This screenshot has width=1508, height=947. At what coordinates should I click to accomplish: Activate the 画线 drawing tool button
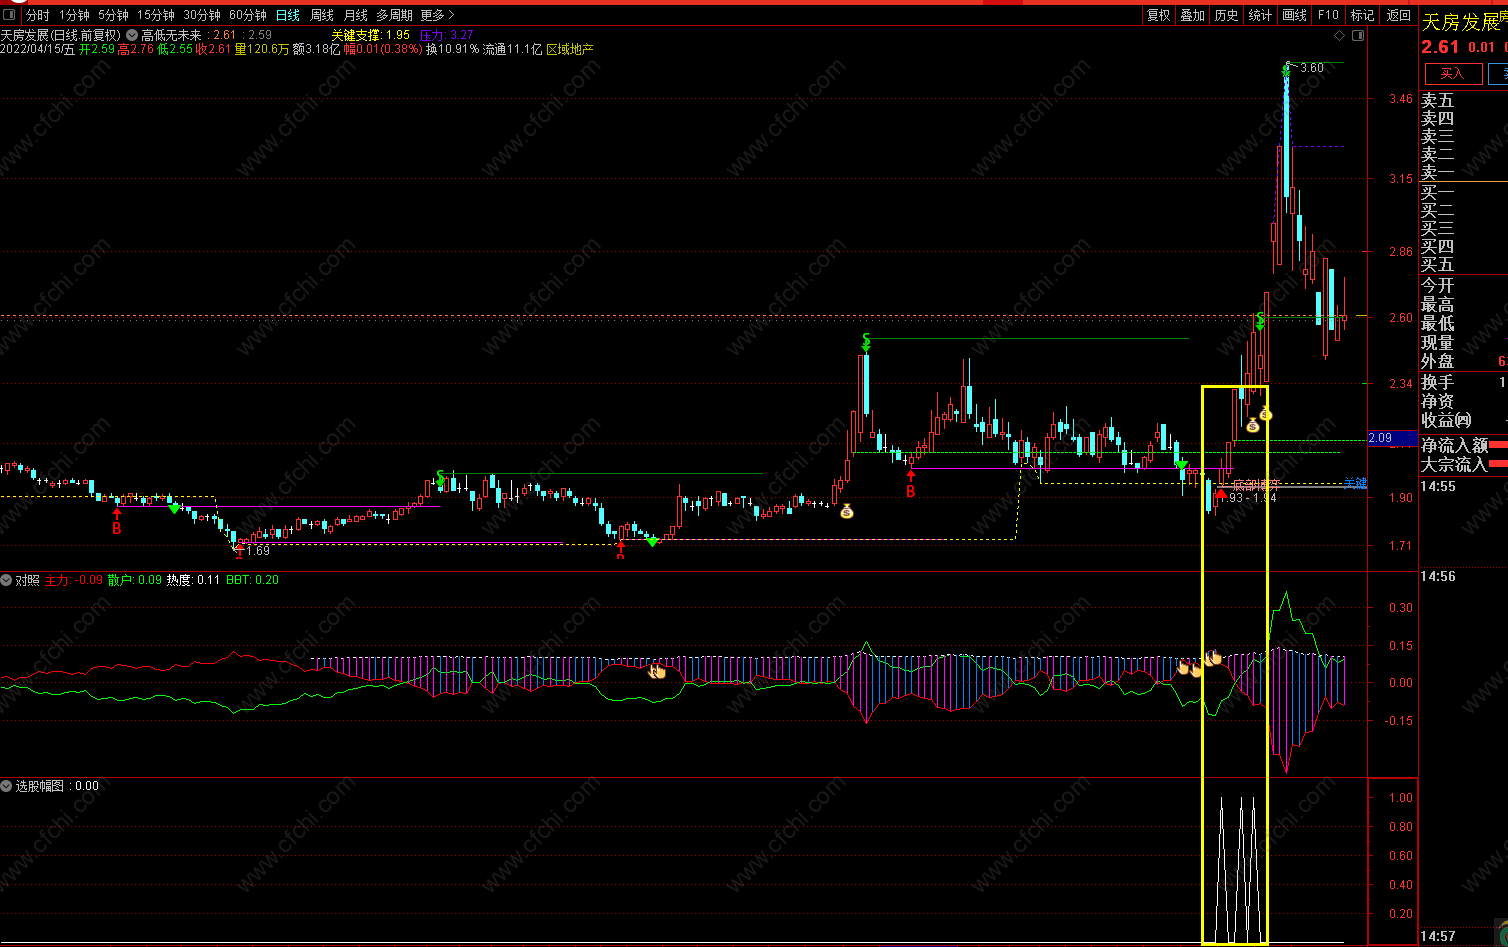[1295, 15]
